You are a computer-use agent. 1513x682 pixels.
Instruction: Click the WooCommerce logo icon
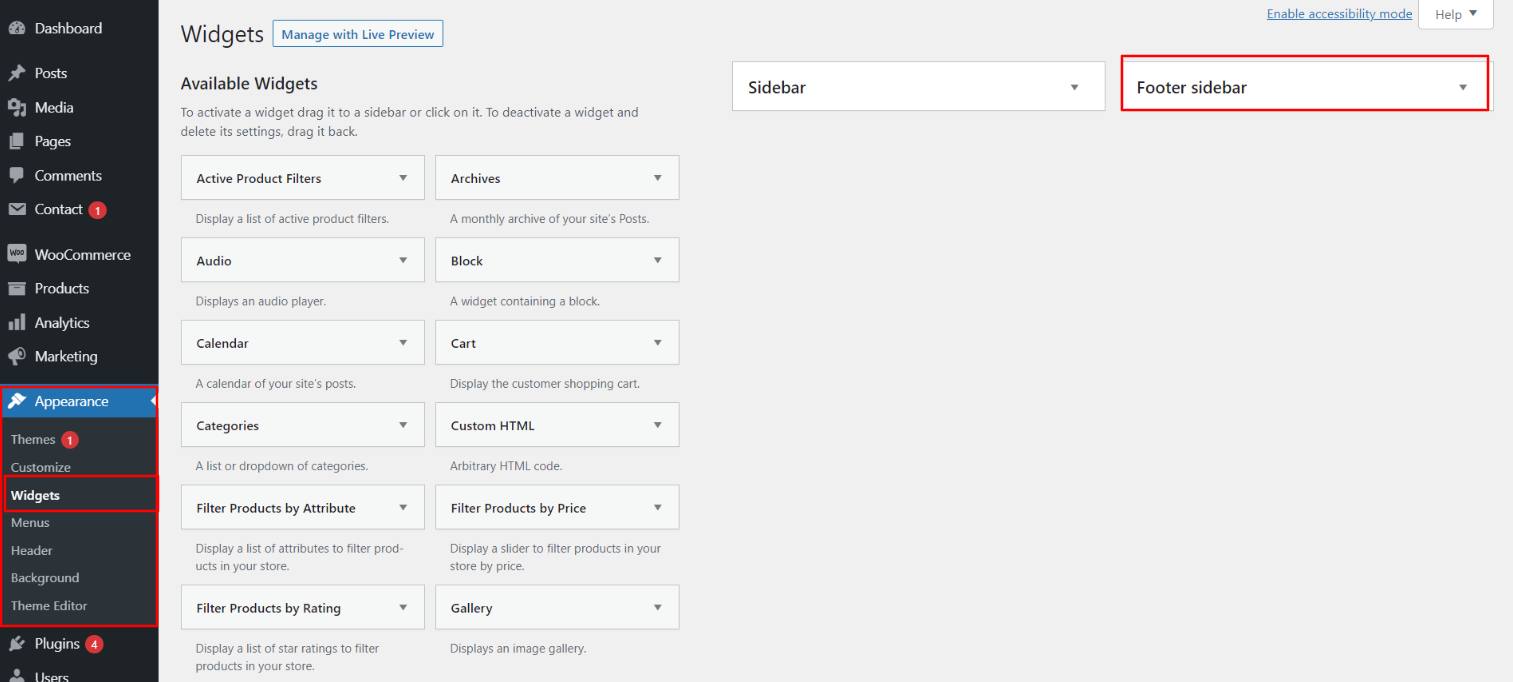pyautogui.click(x=17, y=254)
